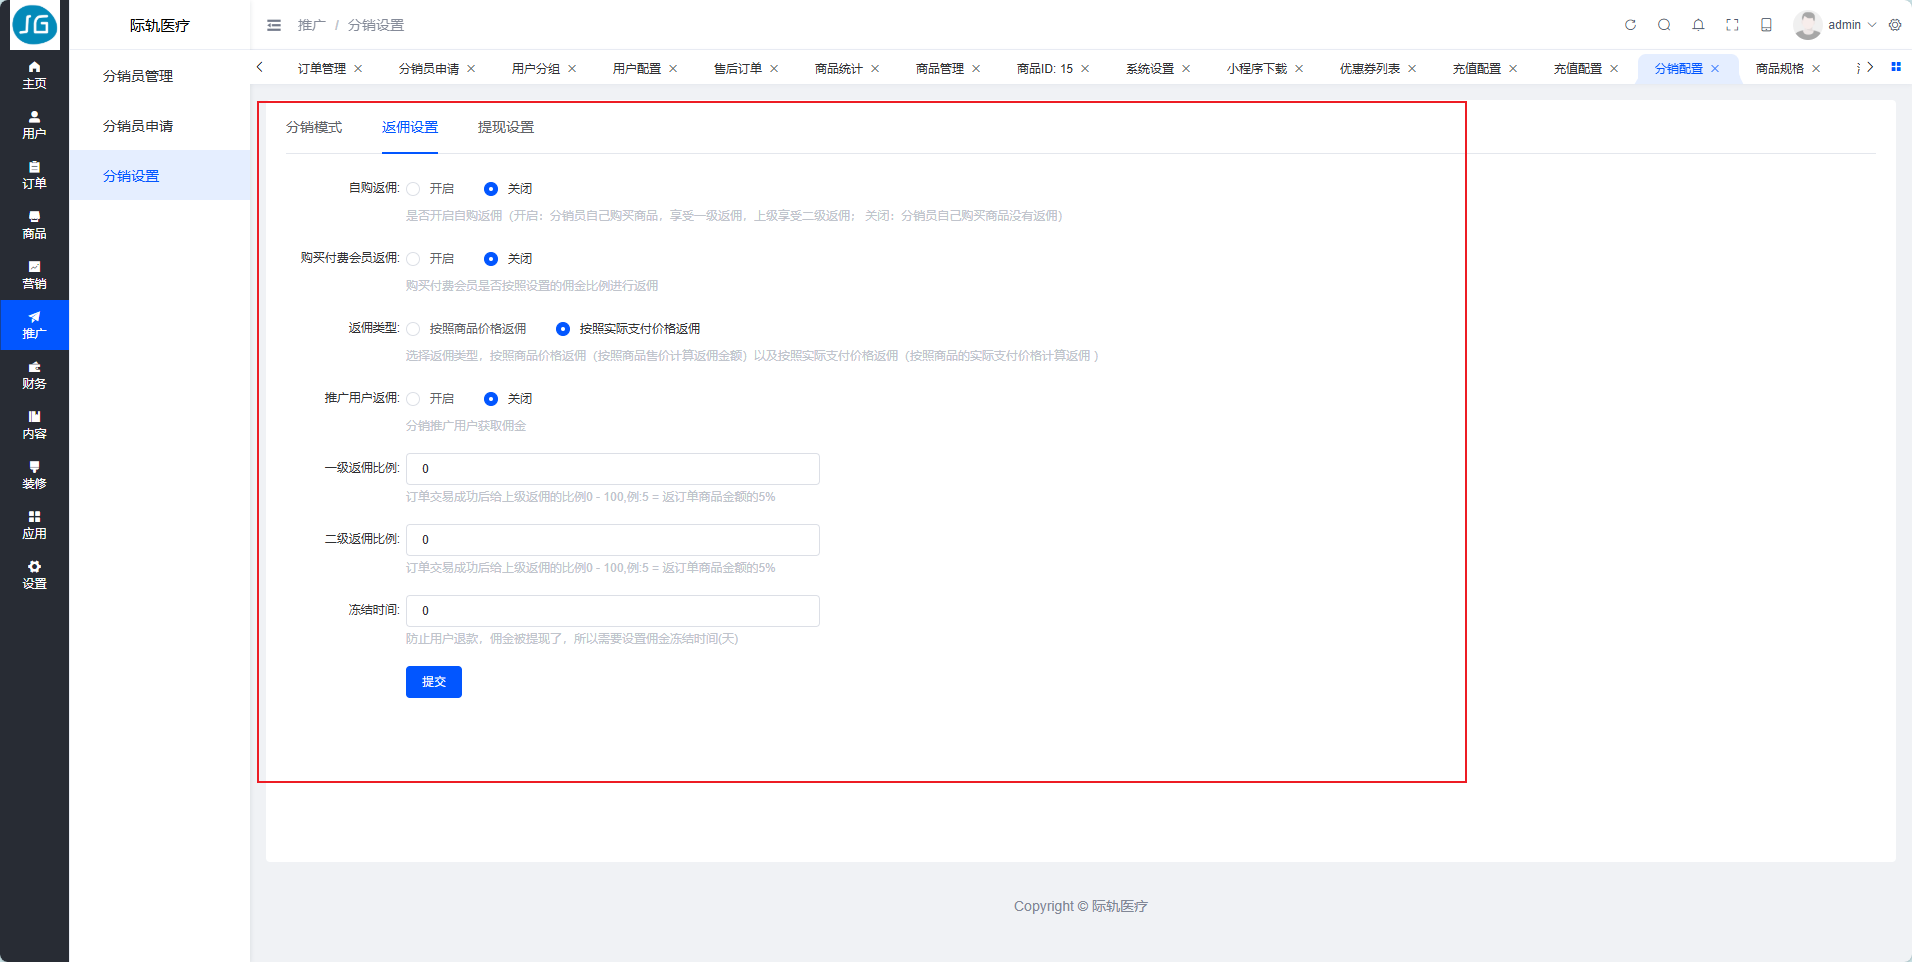This screenshot has width=1912, height=962.
Task: Open the 商品 section in sidebar
Action: [x=34, y=225]
